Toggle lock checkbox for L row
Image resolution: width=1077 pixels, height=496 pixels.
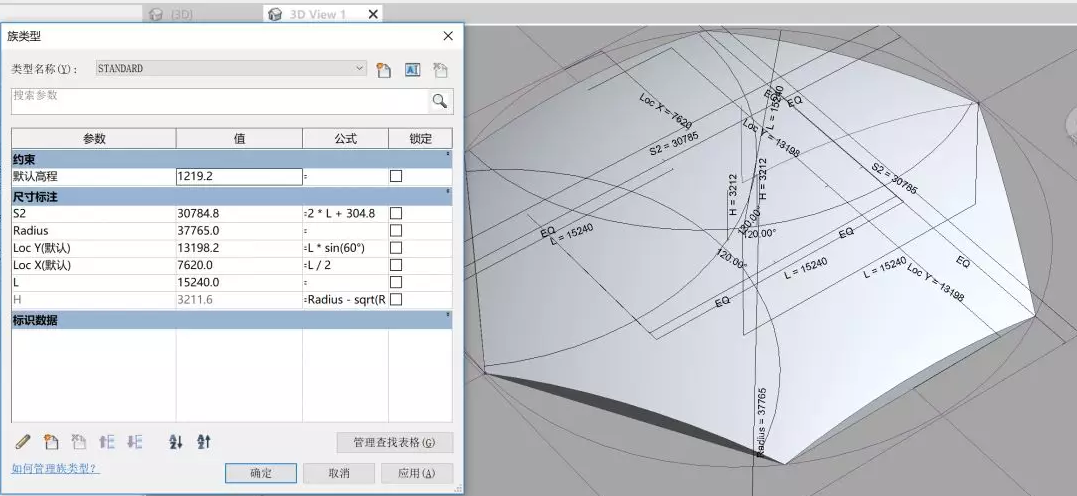click(396, 282)
